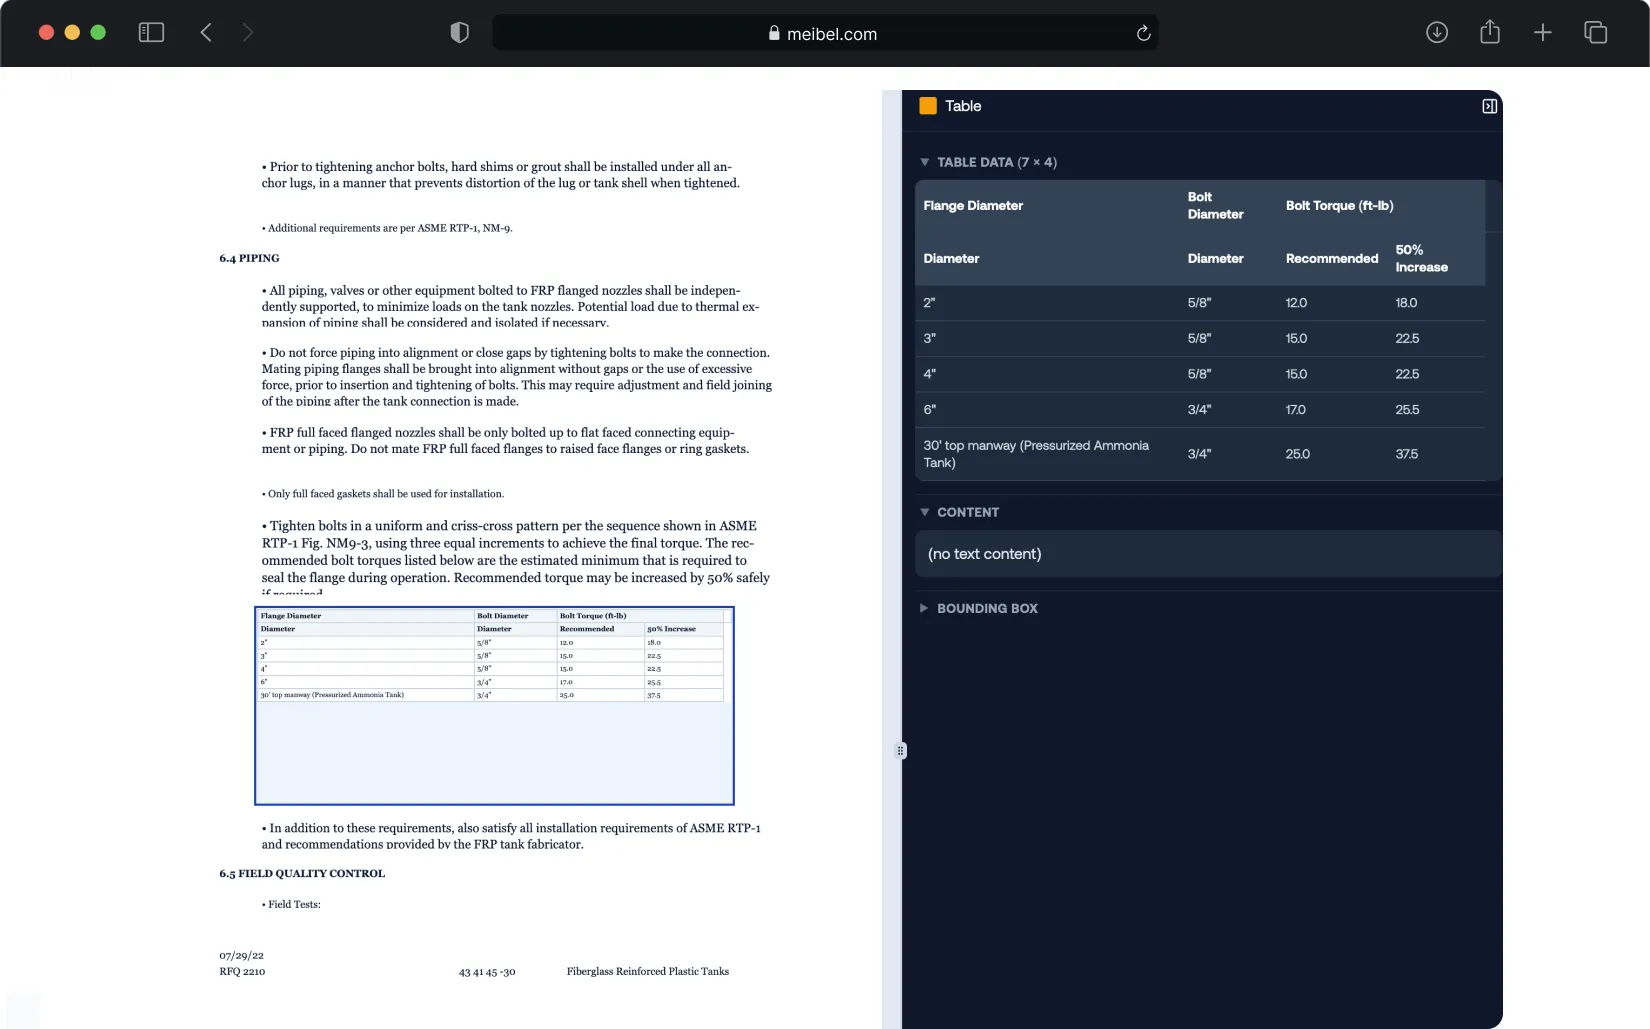Select the 3" flange diameter cell
This screenshot has width=1650, height=1029.
(929, 339)
